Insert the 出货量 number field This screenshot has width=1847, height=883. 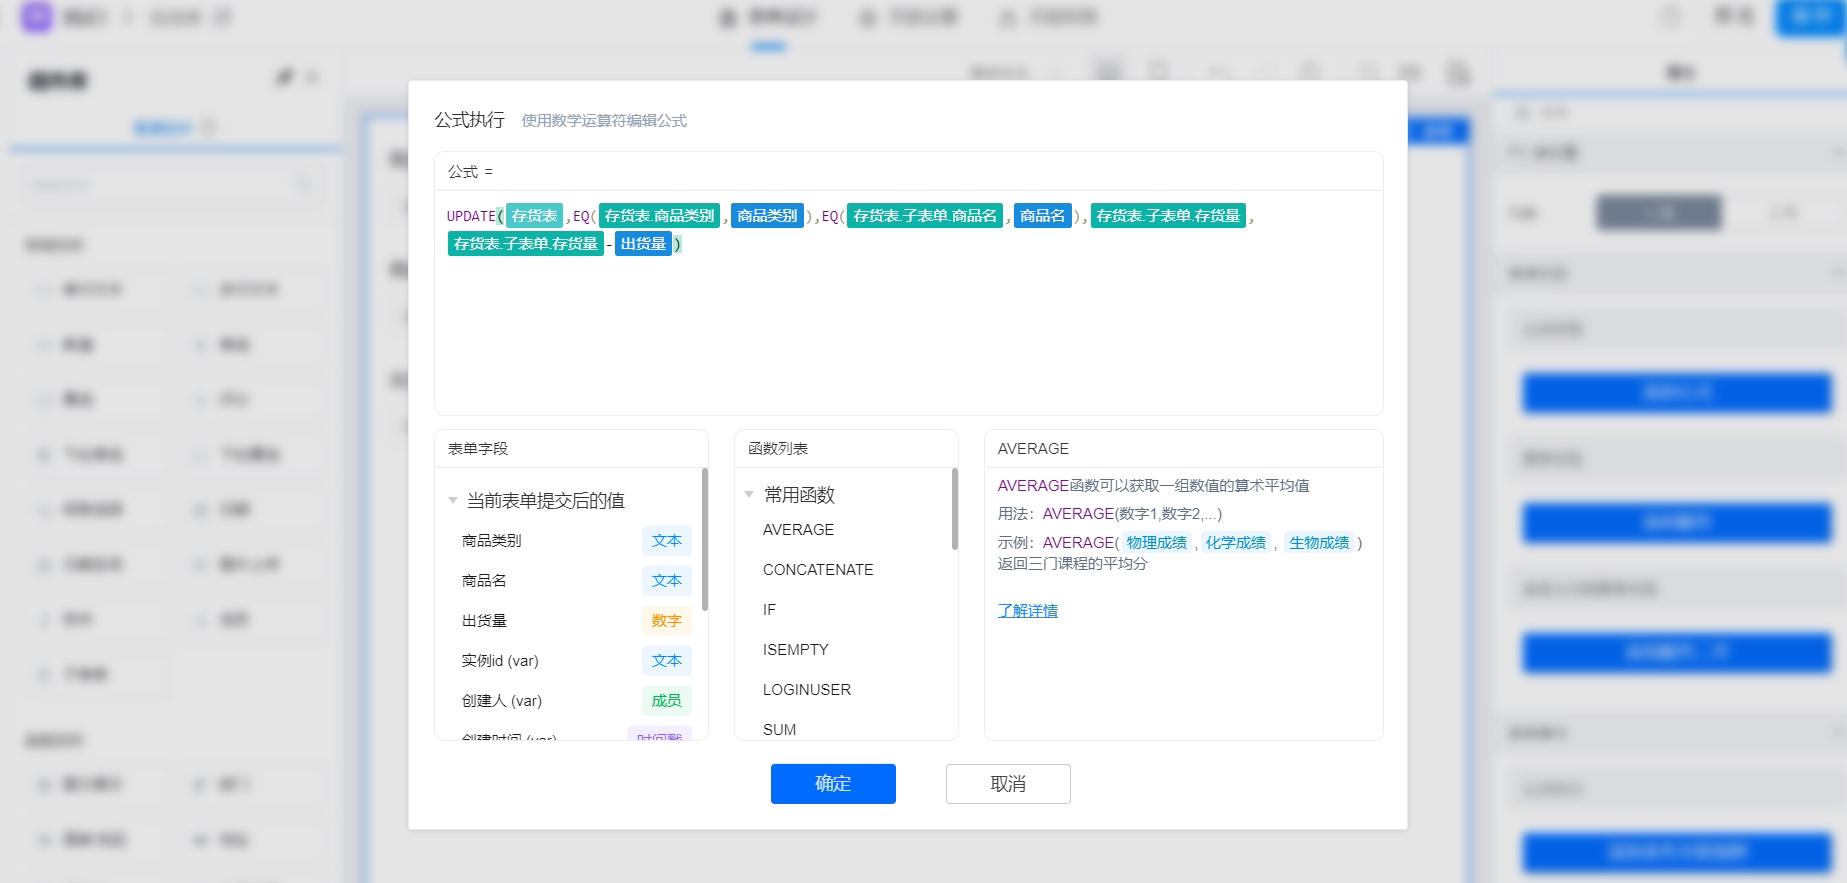(x=571, y=621)
